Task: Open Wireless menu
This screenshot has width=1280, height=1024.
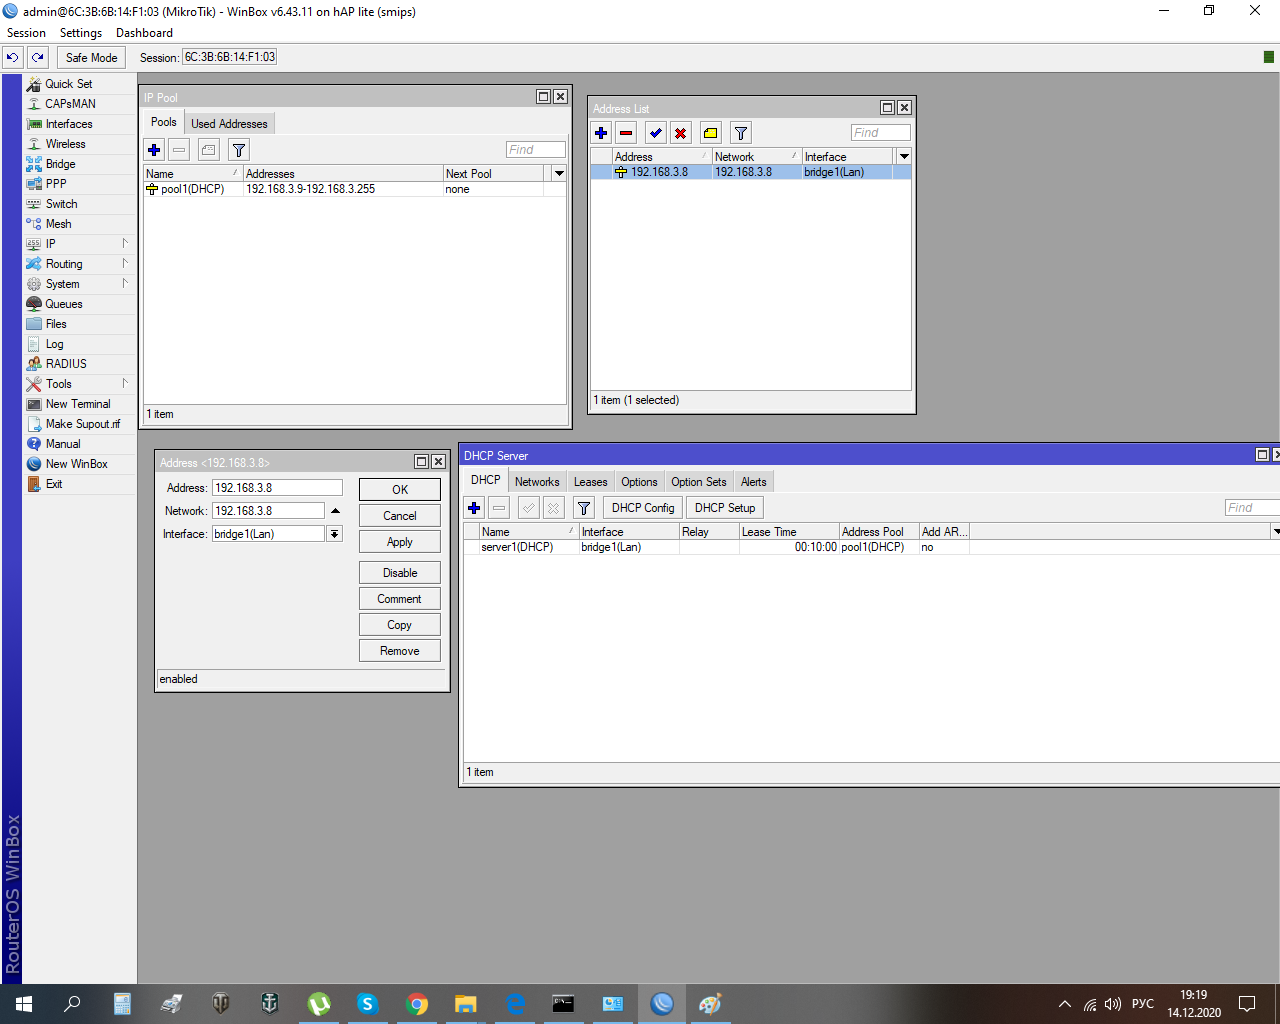Action: click(x=65, y=144)
